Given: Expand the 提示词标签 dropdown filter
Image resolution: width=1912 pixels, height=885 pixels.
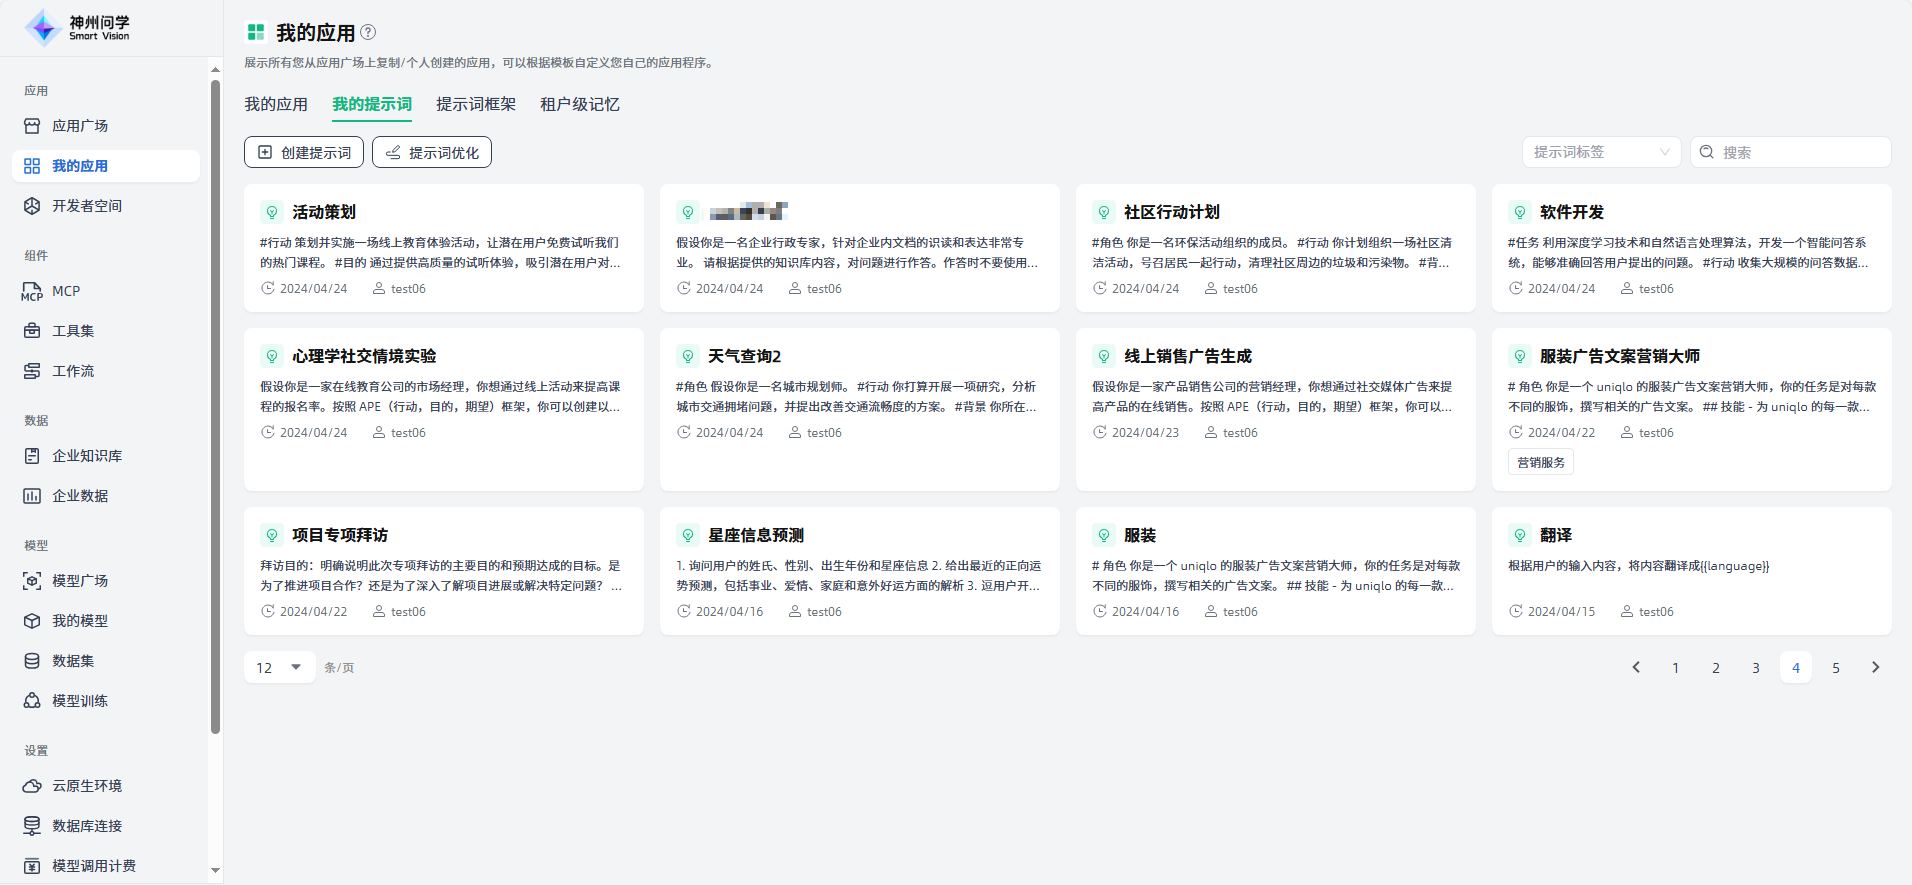Looking at the screenshot, I should tap(1600, 152).
